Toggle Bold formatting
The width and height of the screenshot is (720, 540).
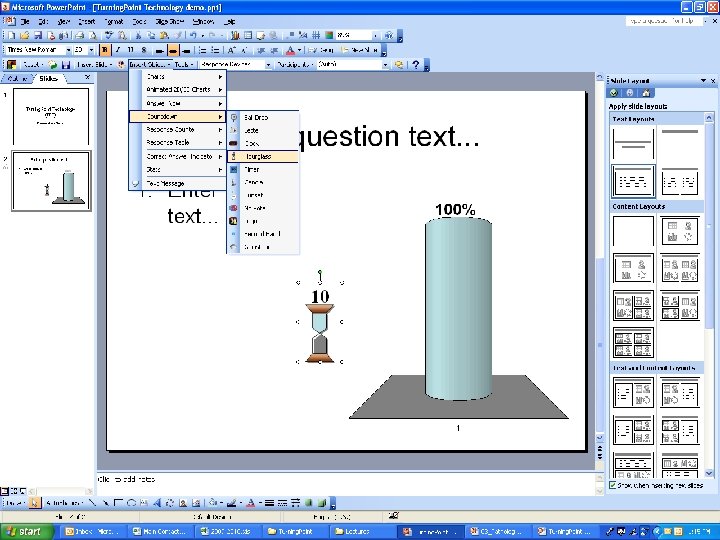point(105,50)
